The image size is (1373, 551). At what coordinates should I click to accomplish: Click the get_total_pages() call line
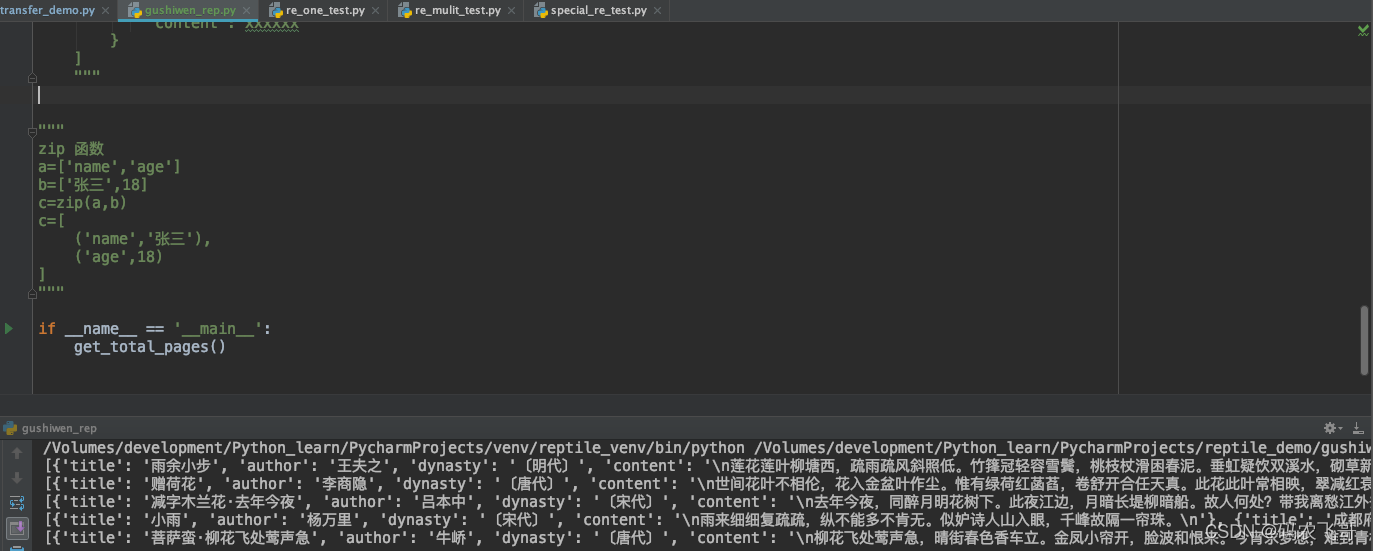point(149,346)
